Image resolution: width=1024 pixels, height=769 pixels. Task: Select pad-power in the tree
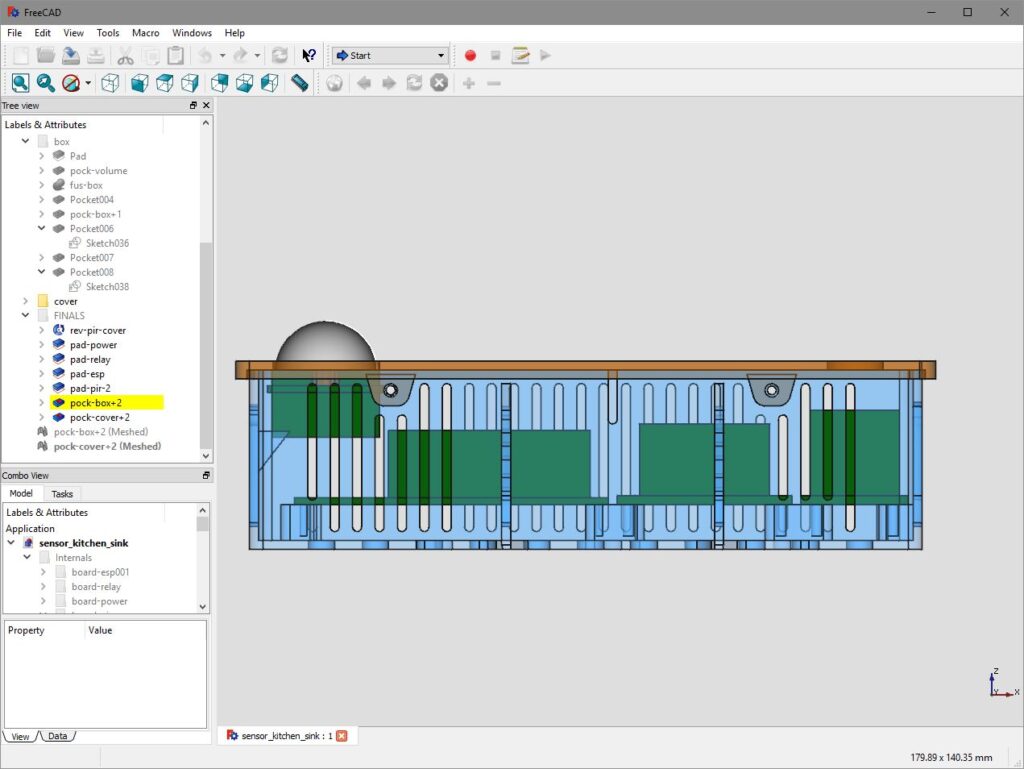tap(93, 345)
